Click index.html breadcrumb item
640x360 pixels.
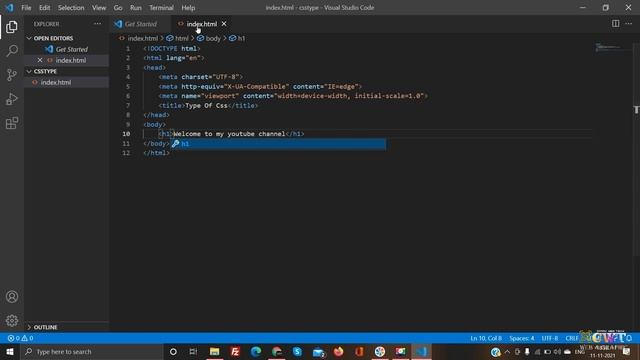142,38
